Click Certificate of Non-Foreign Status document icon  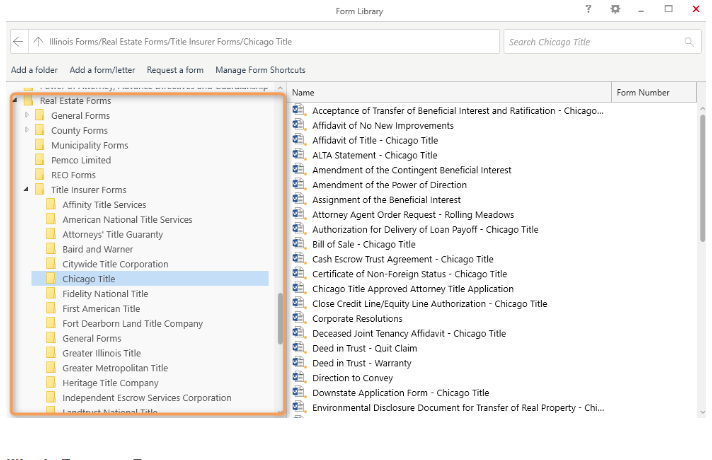click(298, 273)
